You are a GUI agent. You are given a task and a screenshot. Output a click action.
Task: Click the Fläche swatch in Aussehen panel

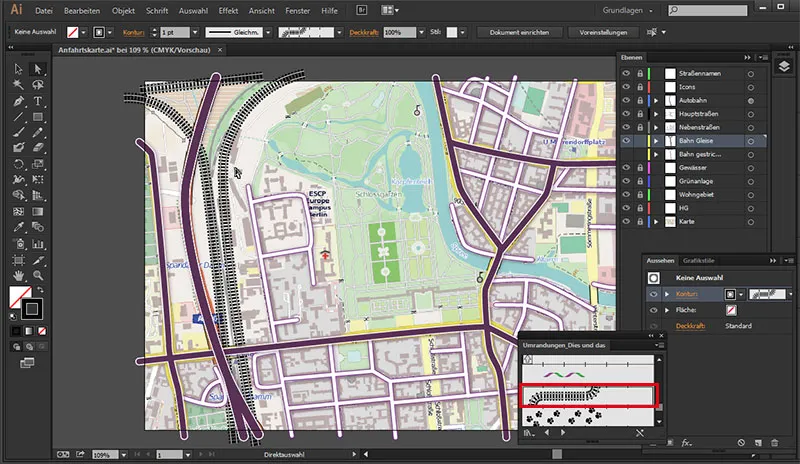click(x=731, y=310)
